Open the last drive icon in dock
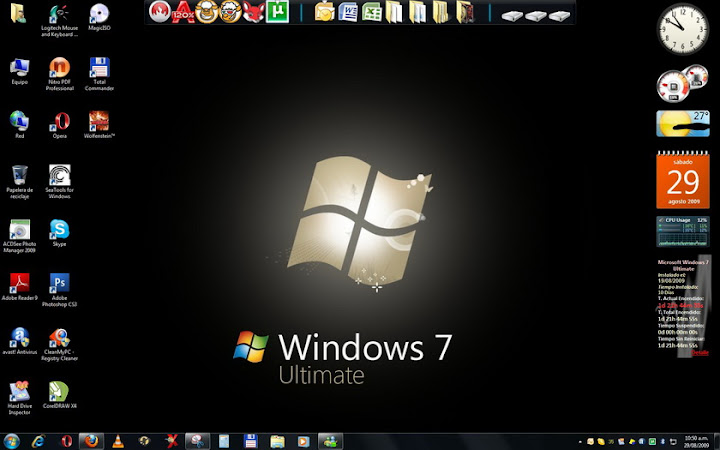The width and height of the screenshot is (720, 450). (x=559, y=16)
